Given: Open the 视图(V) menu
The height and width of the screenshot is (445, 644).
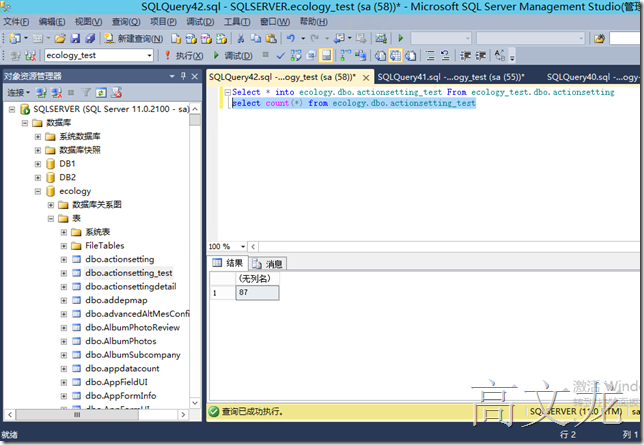Looking at the screenshot, I should pyautogui.click(x=88, y=21).
